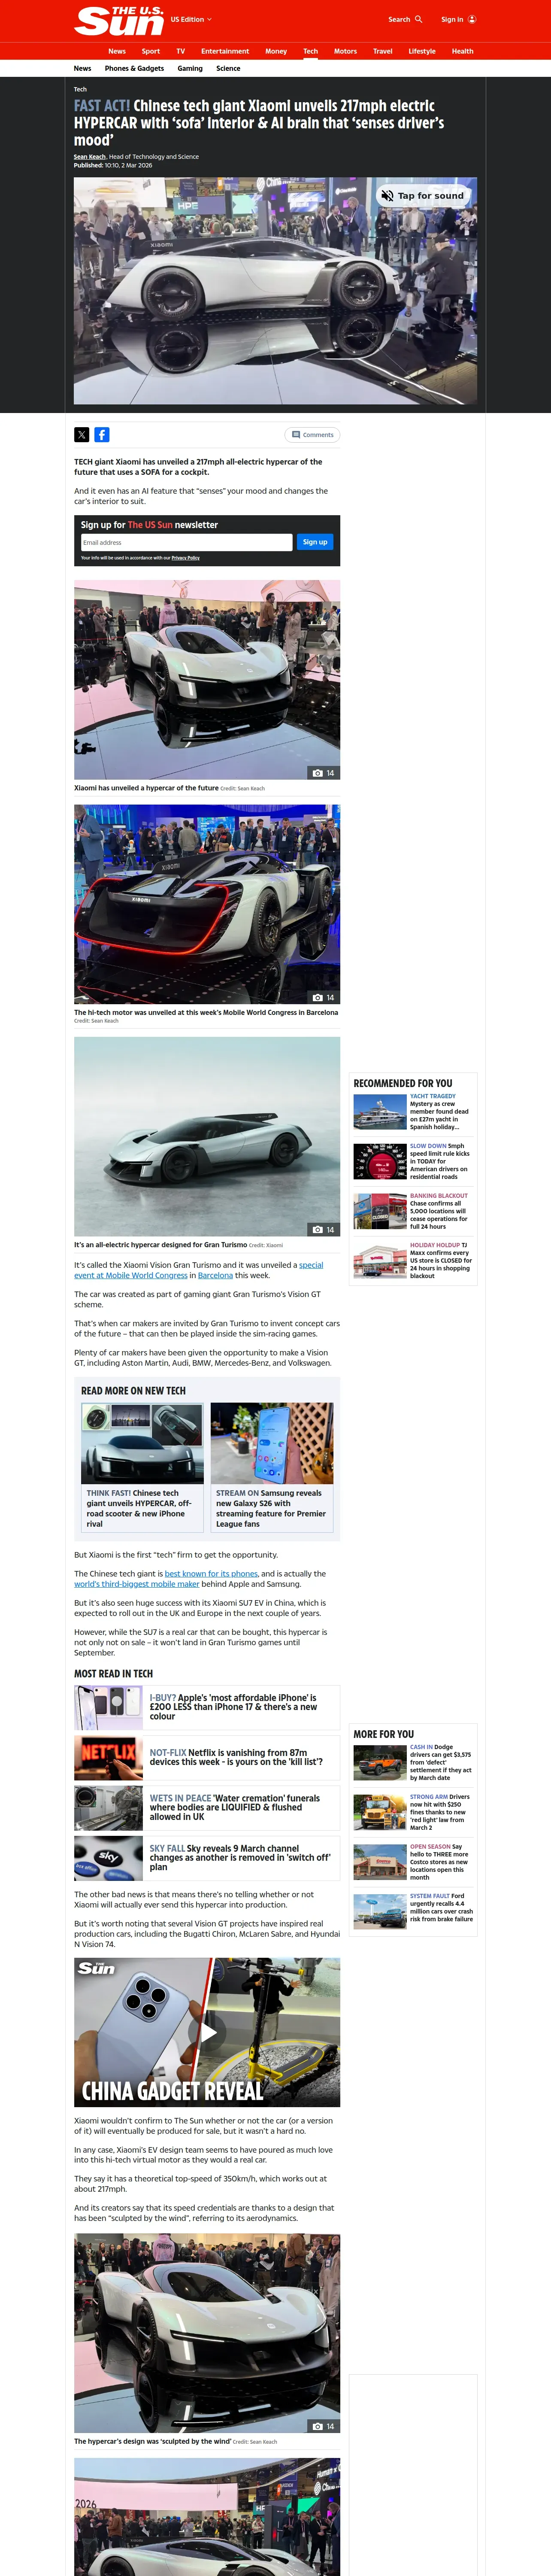The image size is (551, 2576).
Task: Open gallery from 'sculpted by the wind' photo
Action: [x=207, y=2333]
